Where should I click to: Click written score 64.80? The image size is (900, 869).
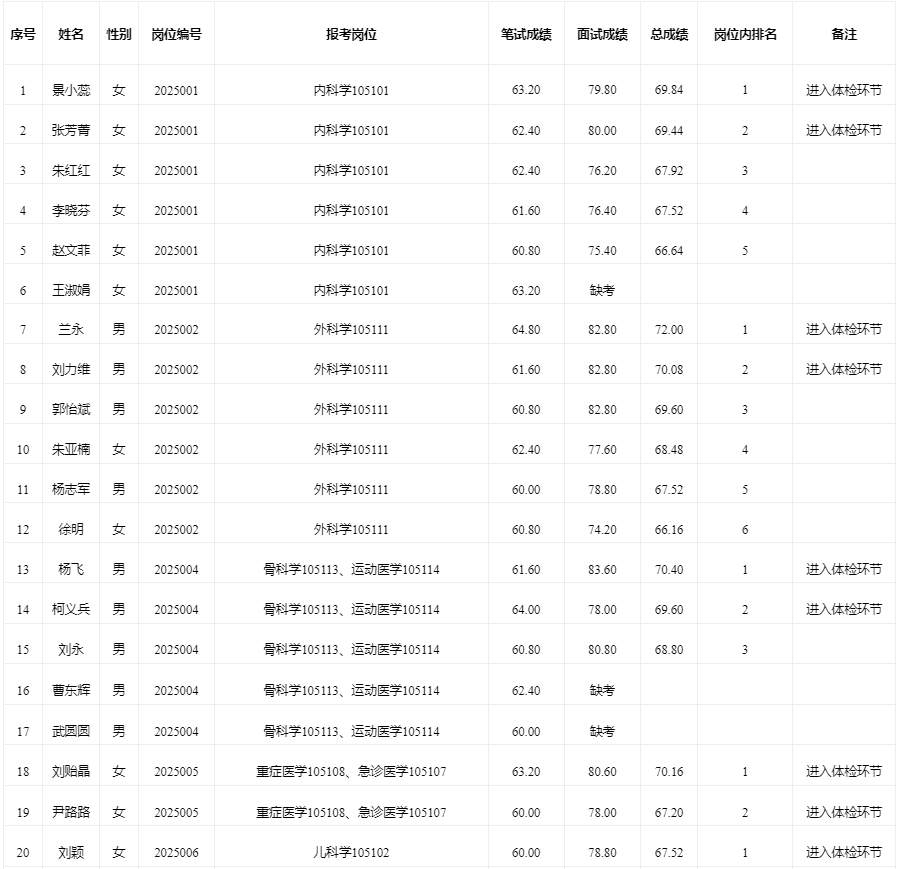pyautogui.click(x=526, y=329)
